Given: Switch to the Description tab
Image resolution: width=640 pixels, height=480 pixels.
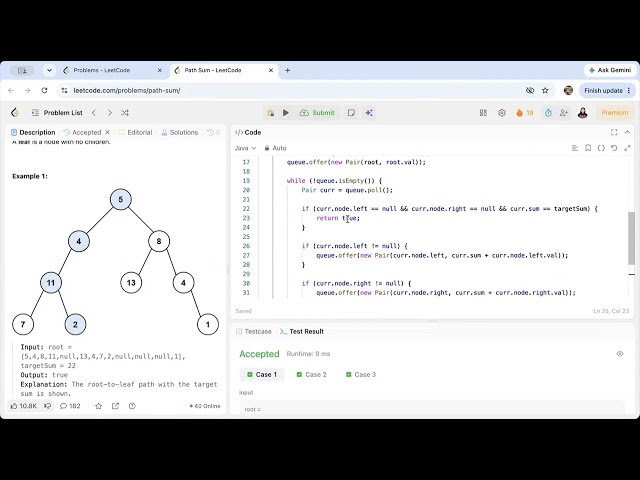Looking at the screenshot, I should point(33,132).
